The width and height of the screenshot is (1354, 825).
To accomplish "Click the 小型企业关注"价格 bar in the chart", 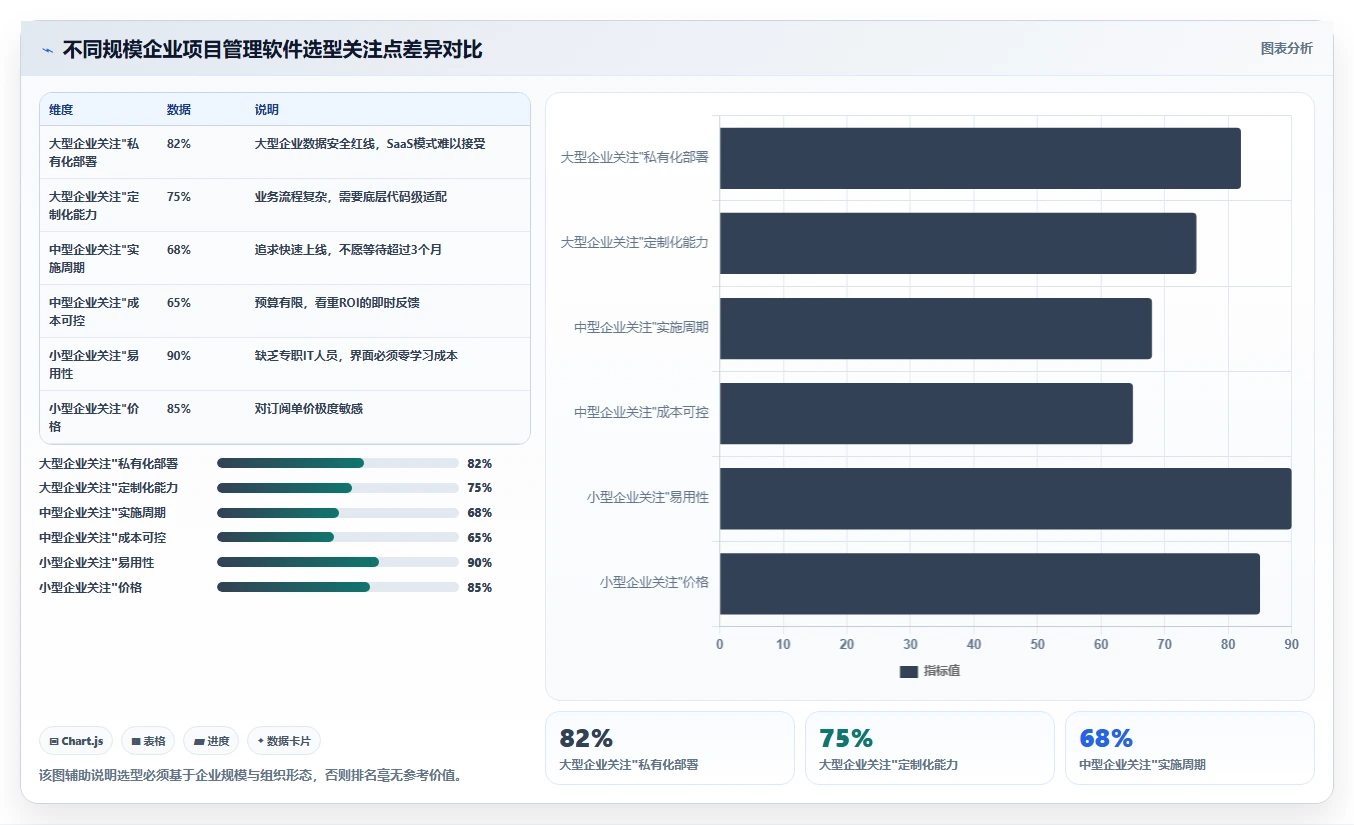I will coord(990,583).
